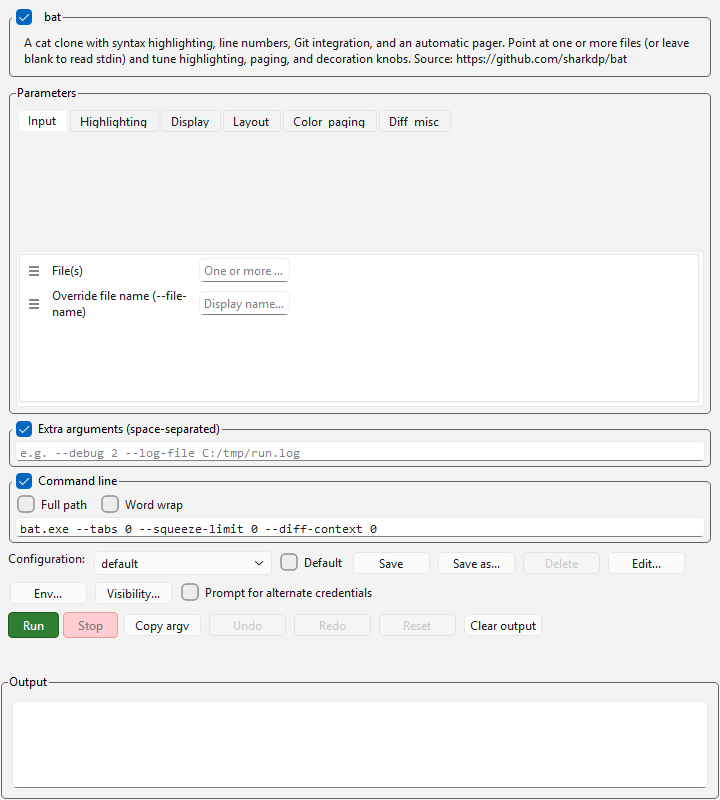The width and height of the screenshot is (720, 800).
Task: Click the Stop button
Action: tap(90, 626)
